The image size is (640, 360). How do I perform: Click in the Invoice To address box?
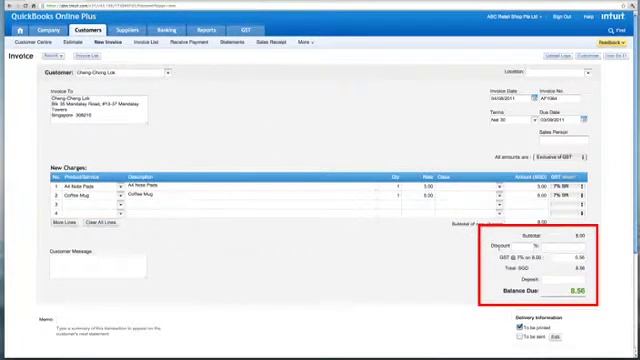click(99, 109)
